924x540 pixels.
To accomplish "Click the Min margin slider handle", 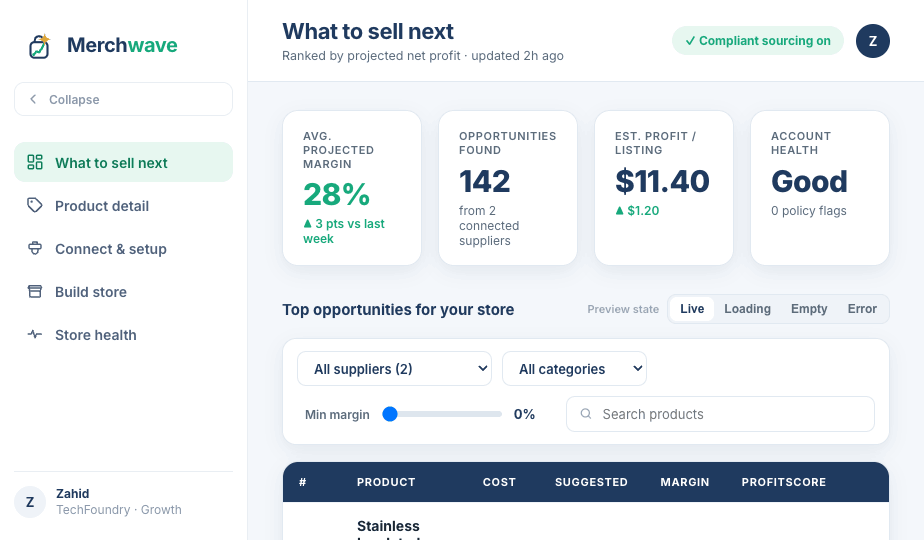I will click(x=390, y=414).
